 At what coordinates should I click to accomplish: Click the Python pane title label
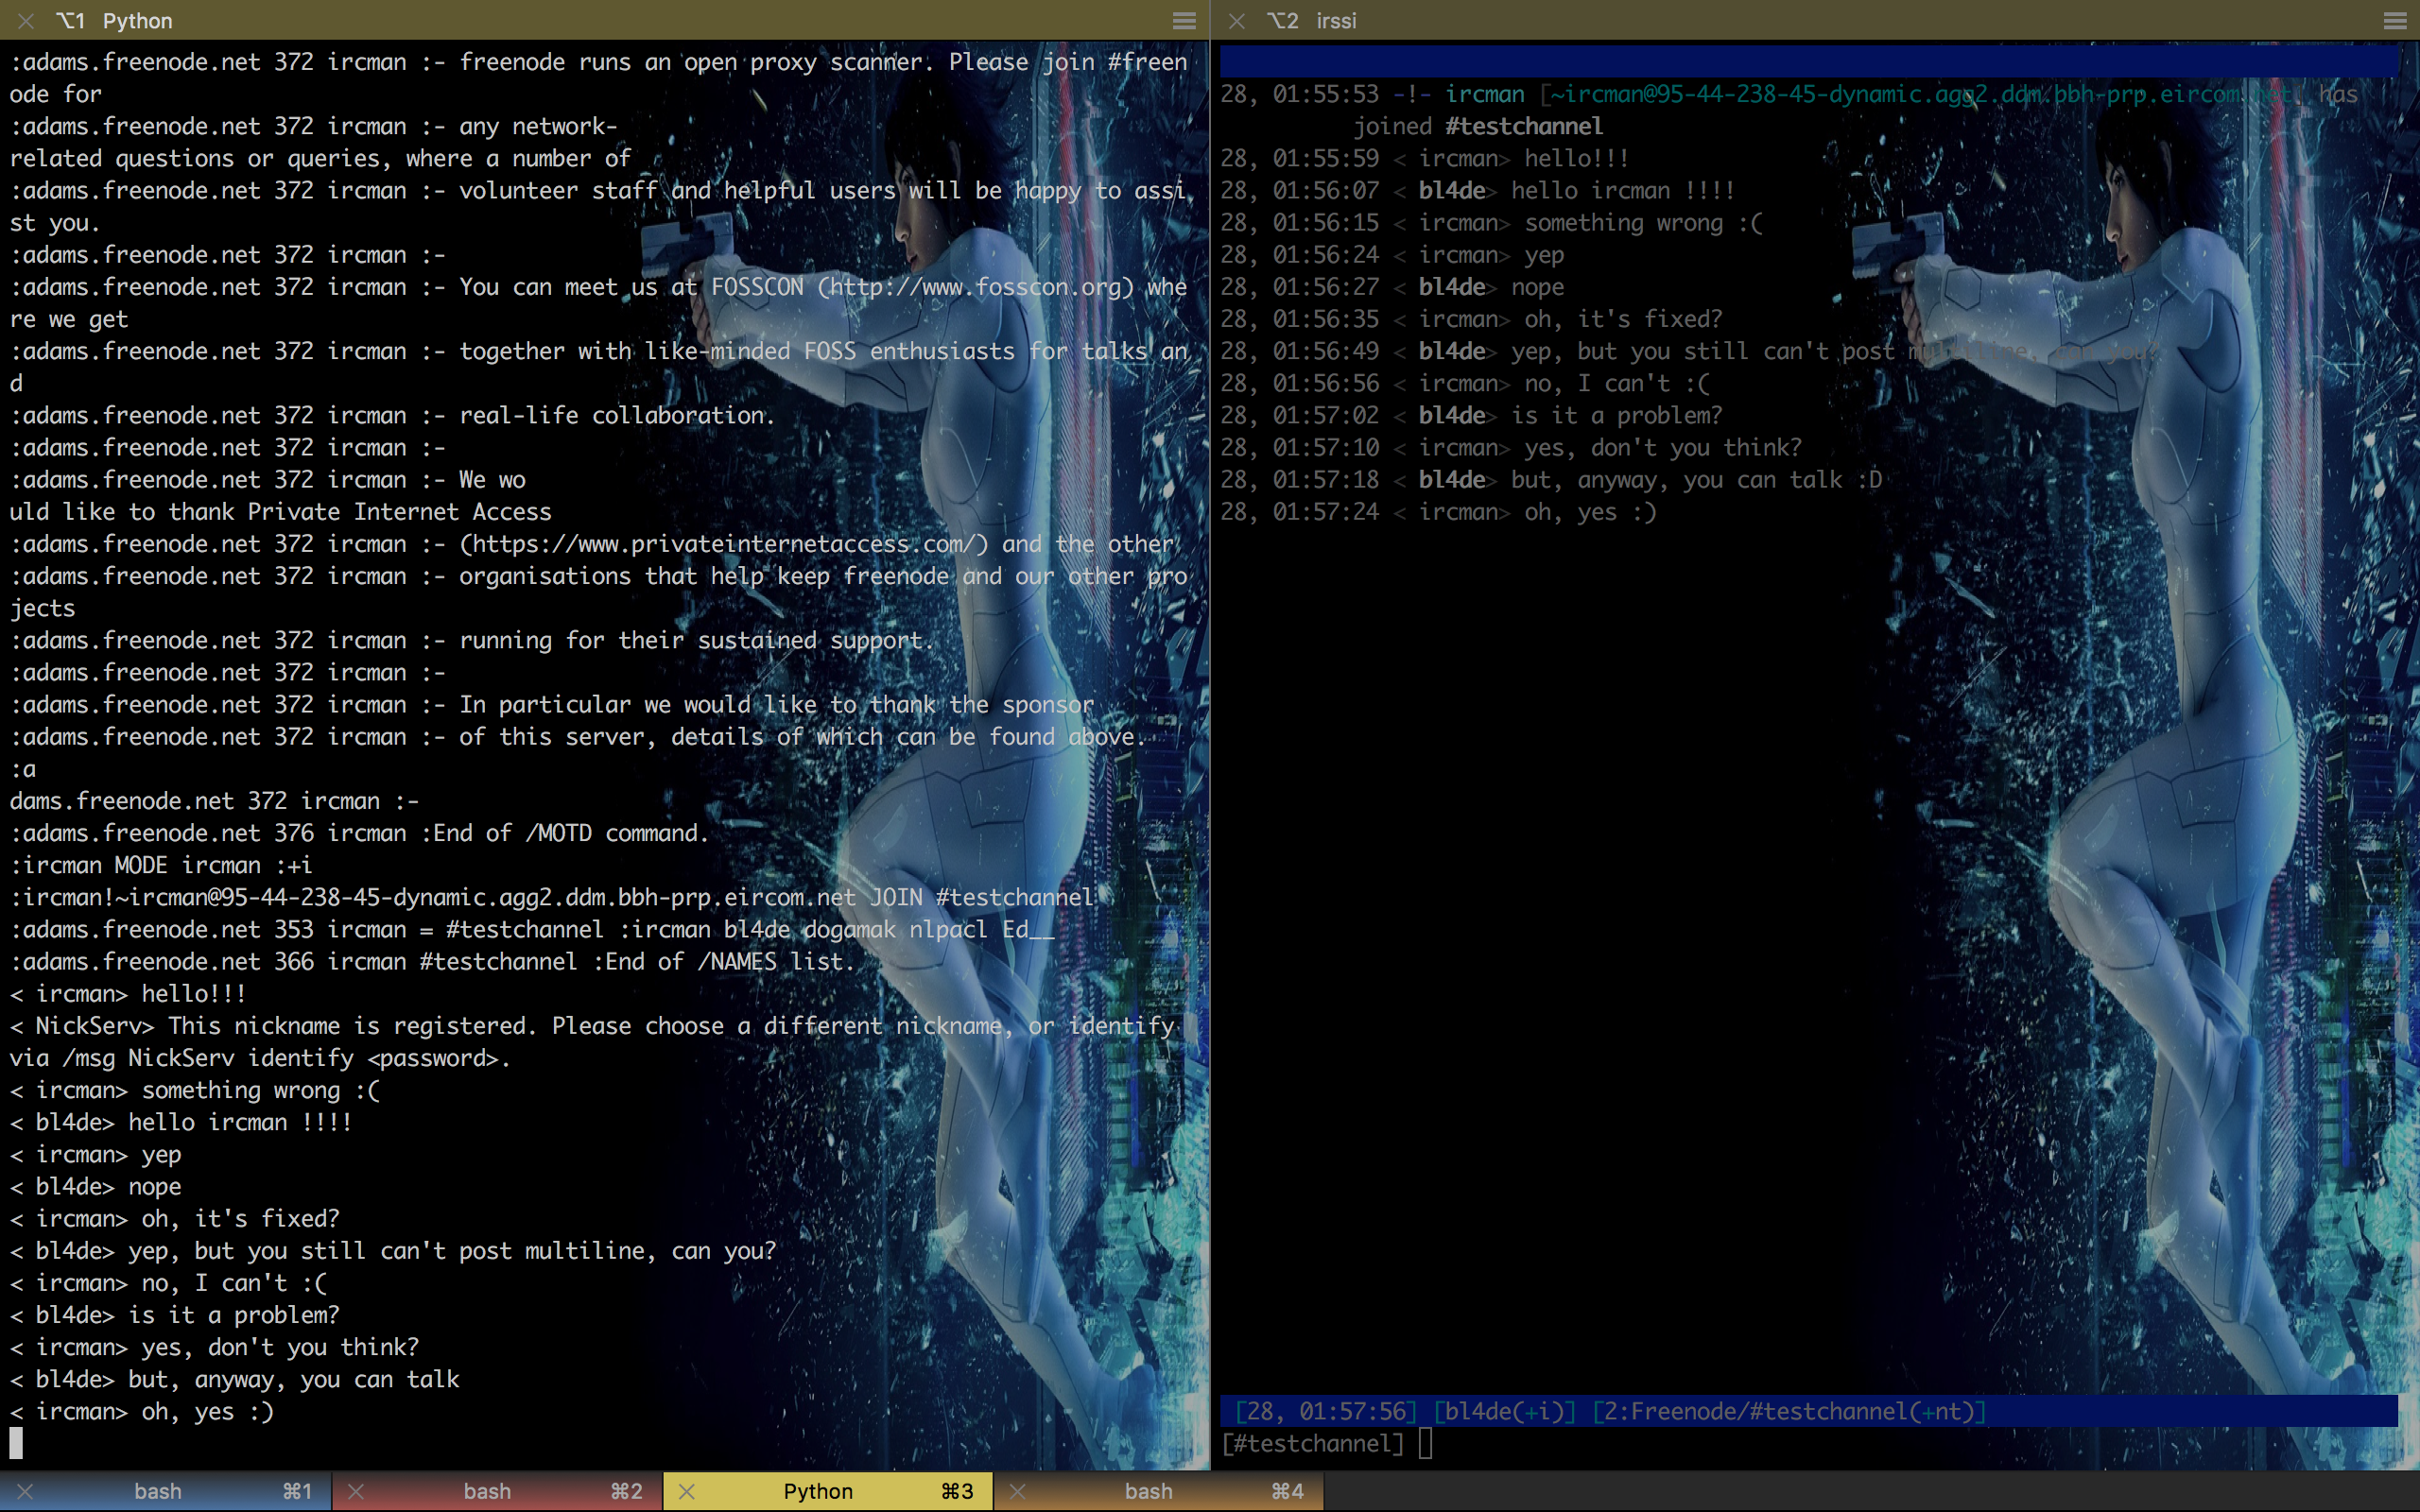point(137,20)
